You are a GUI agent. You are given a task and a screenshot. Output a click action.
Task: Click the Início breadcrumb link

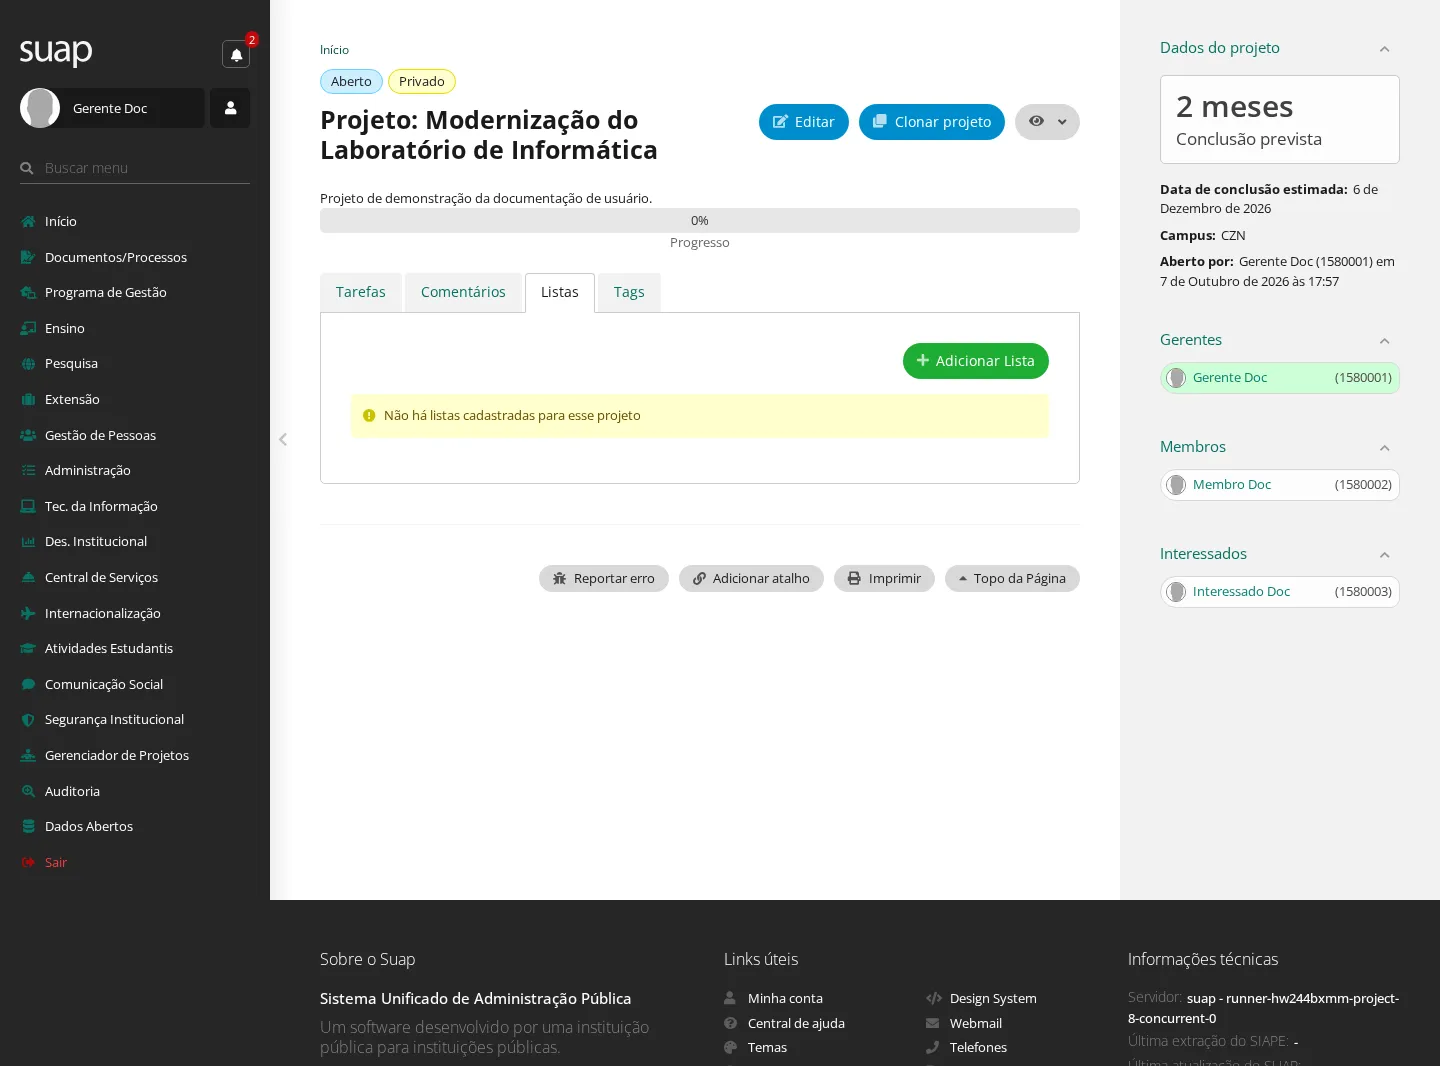tap(334, 50)
